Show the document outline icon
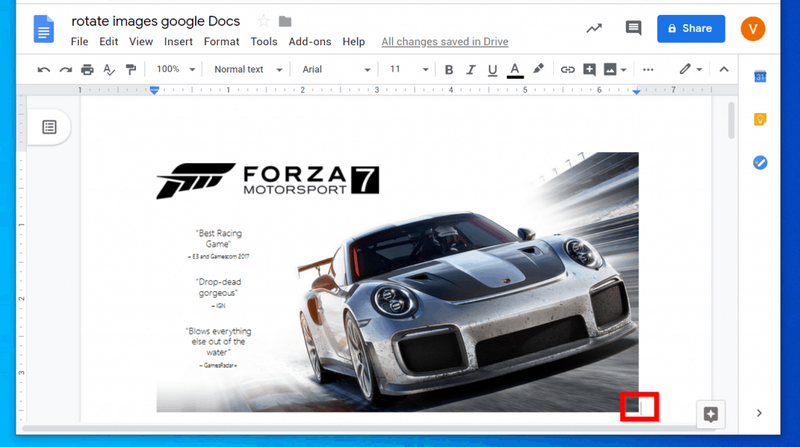800x447 pixels. (x=49, y=127)
